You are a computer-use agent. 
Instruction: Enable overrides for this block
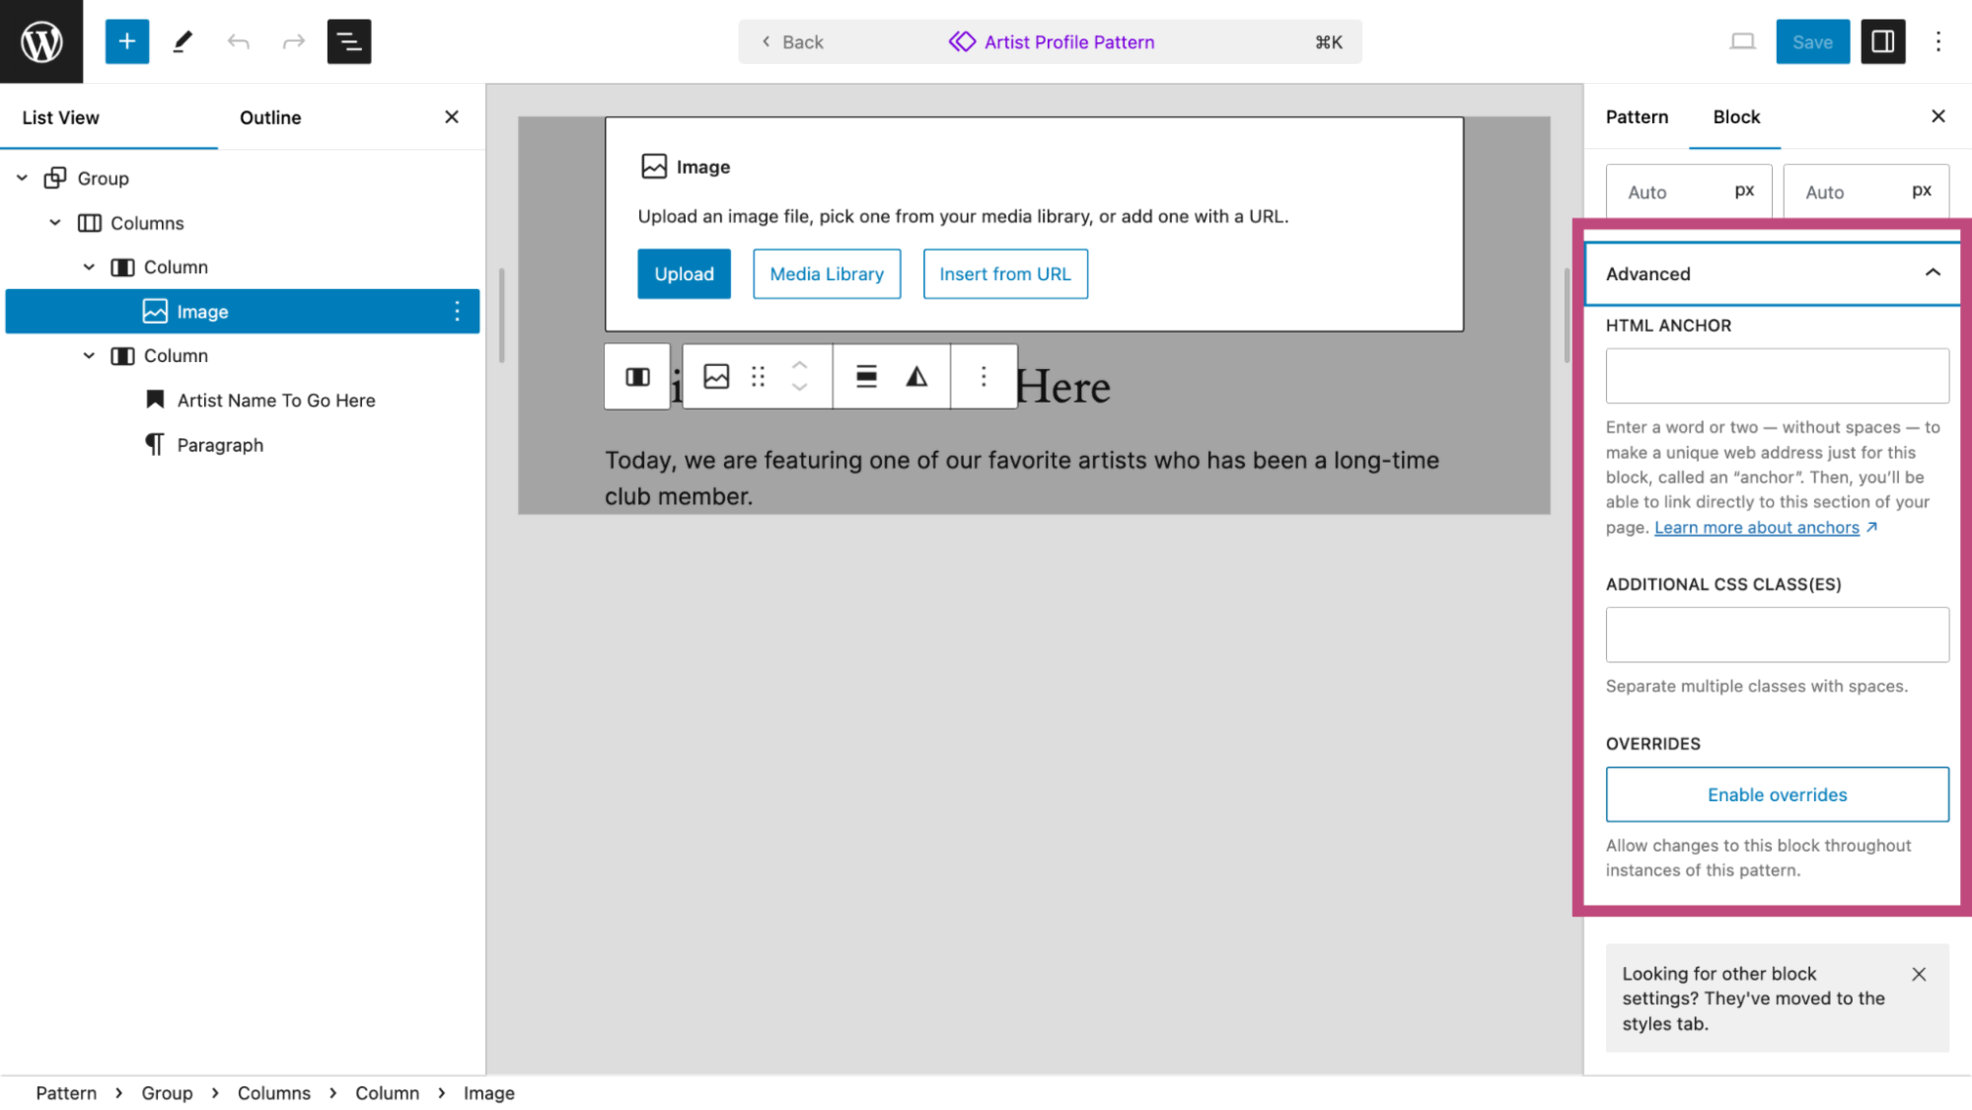tap(1777, 794)
